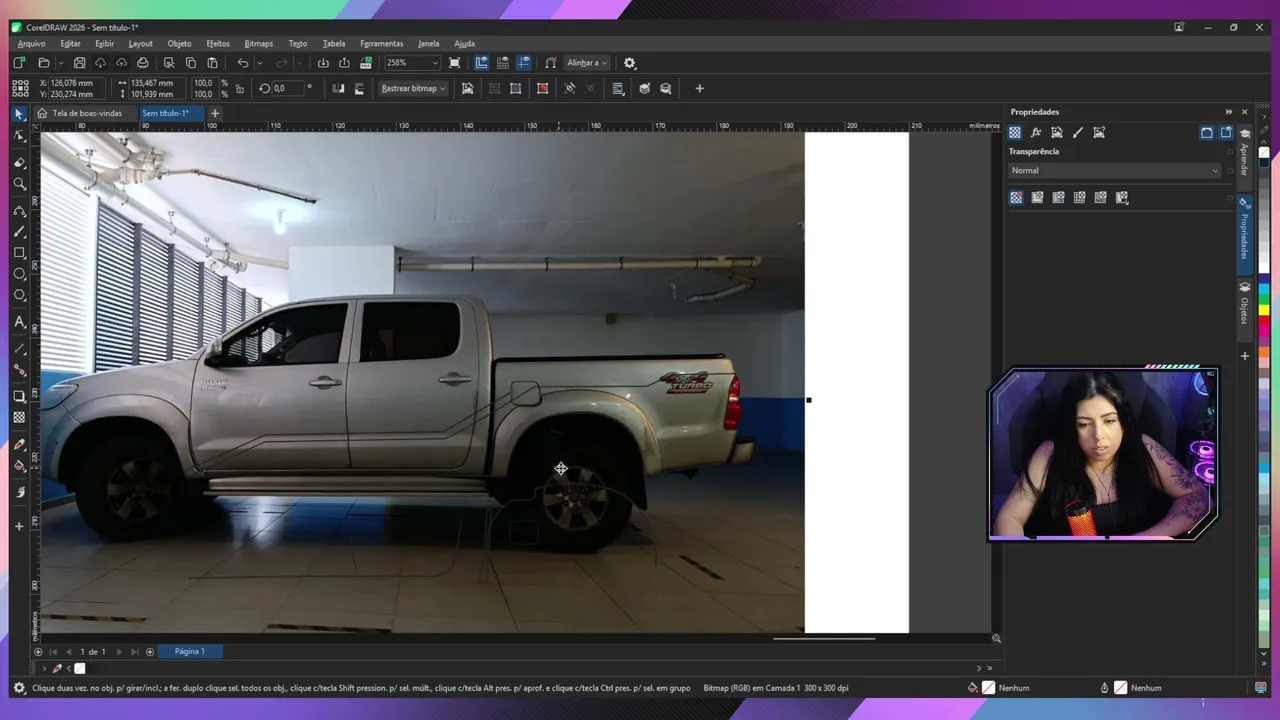
Task: Open the Options gear in toolbar
Action: (x=629, y=63)
